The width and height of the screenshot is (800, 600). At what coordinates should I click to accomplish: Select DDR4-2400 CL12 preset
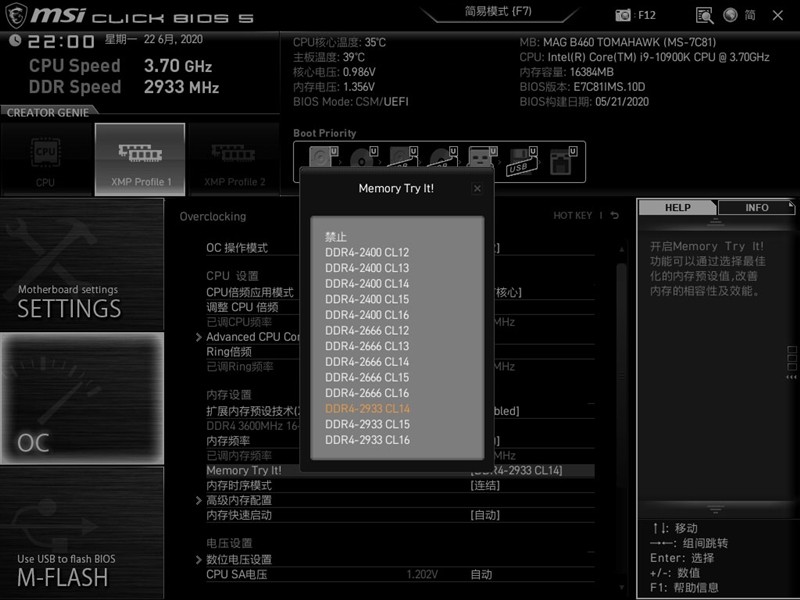pyautogui.click(x=367, y=252)
